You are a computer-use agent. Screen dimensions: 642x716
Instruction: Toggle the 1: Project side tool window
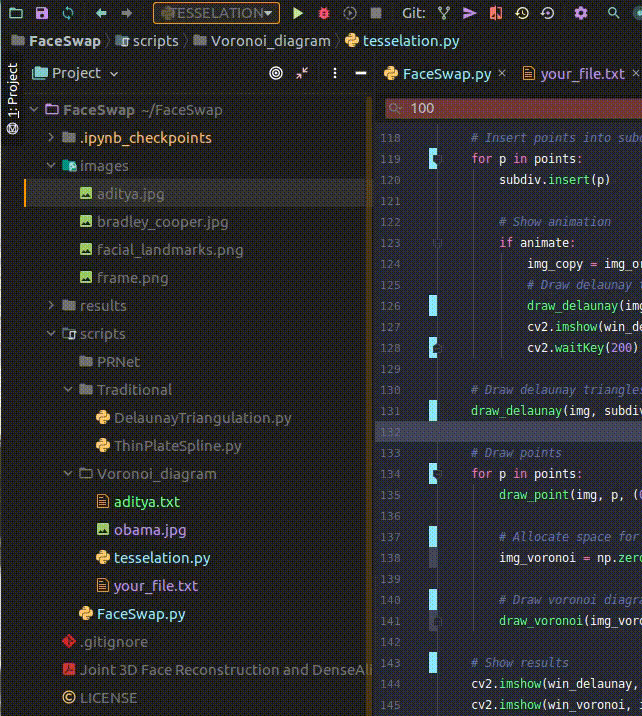pyautogui.click(x=12, y=99)
